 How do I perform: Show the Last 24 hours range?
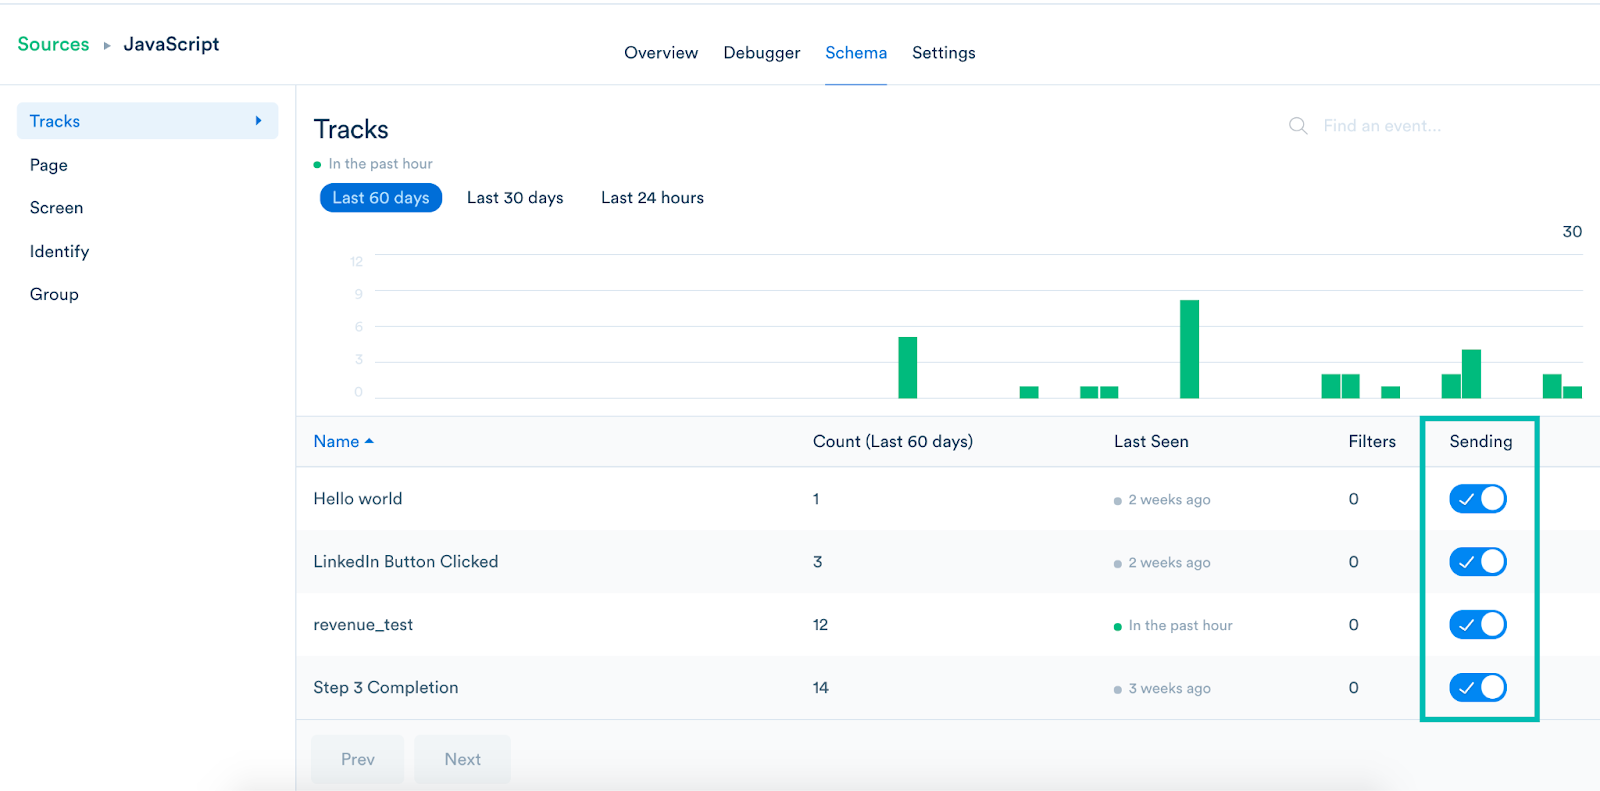click(x=652, y=198)
